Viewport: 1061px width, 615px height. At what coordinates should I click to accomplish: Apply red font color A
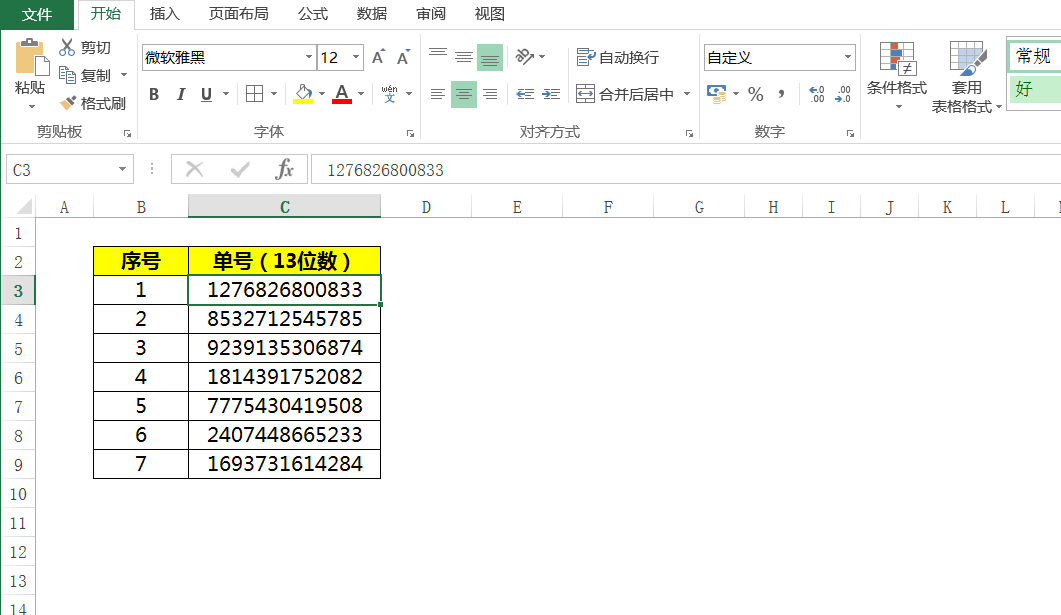coord(342,94)
